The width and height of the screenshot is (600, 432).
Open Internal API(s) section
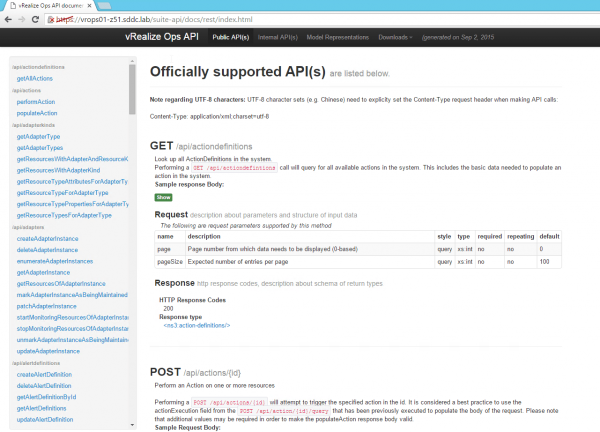278,37
